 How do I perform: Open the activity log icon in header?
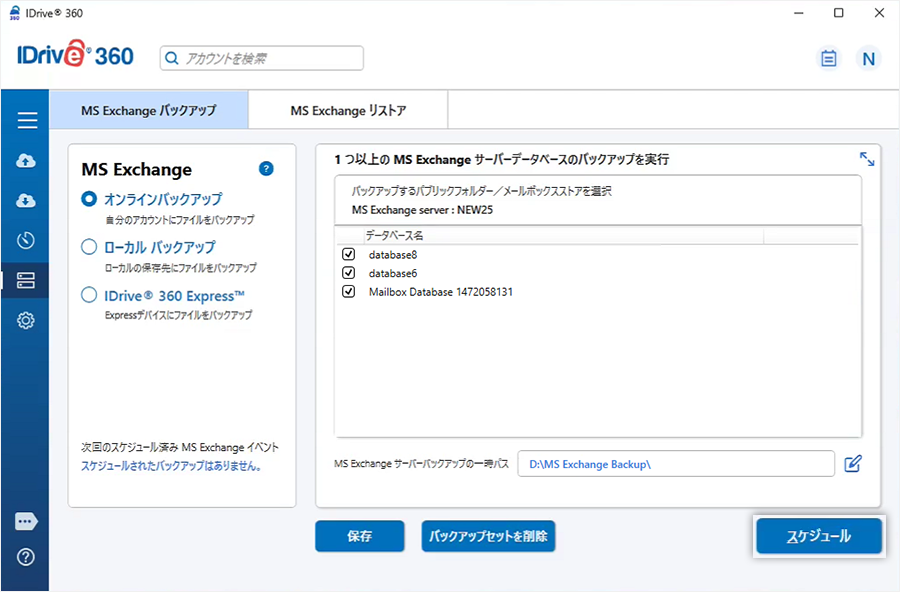[x=828, y=59]
